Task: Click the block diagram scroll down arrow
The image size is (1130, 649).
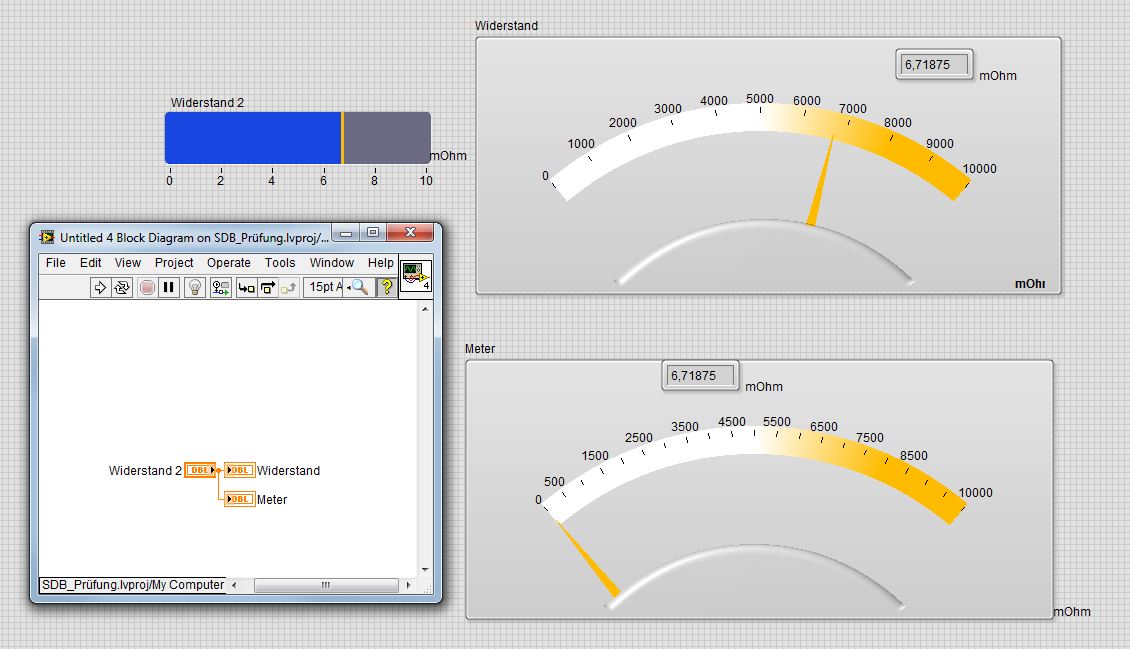Action: click(425, 570)
